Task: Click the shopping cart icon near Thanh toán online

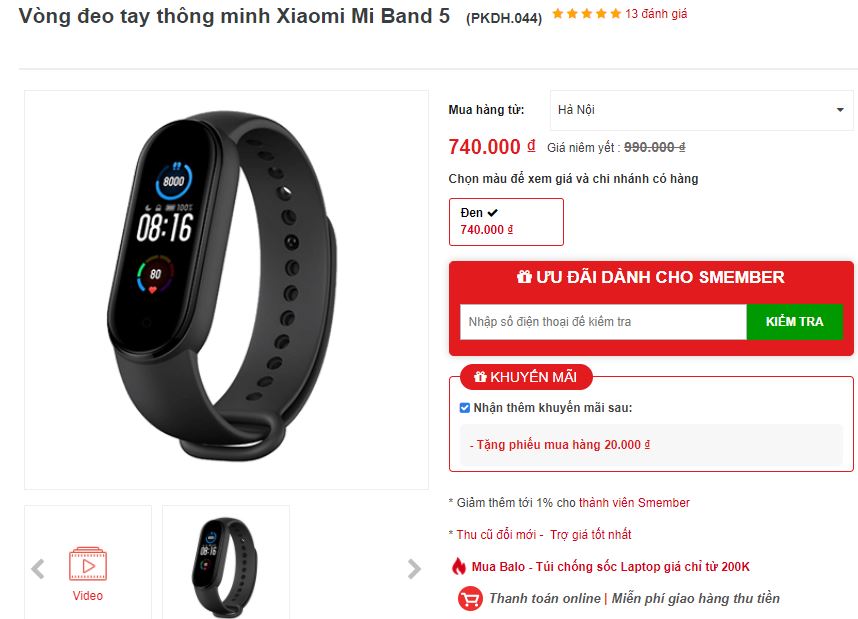Action: tap(470, 598)
